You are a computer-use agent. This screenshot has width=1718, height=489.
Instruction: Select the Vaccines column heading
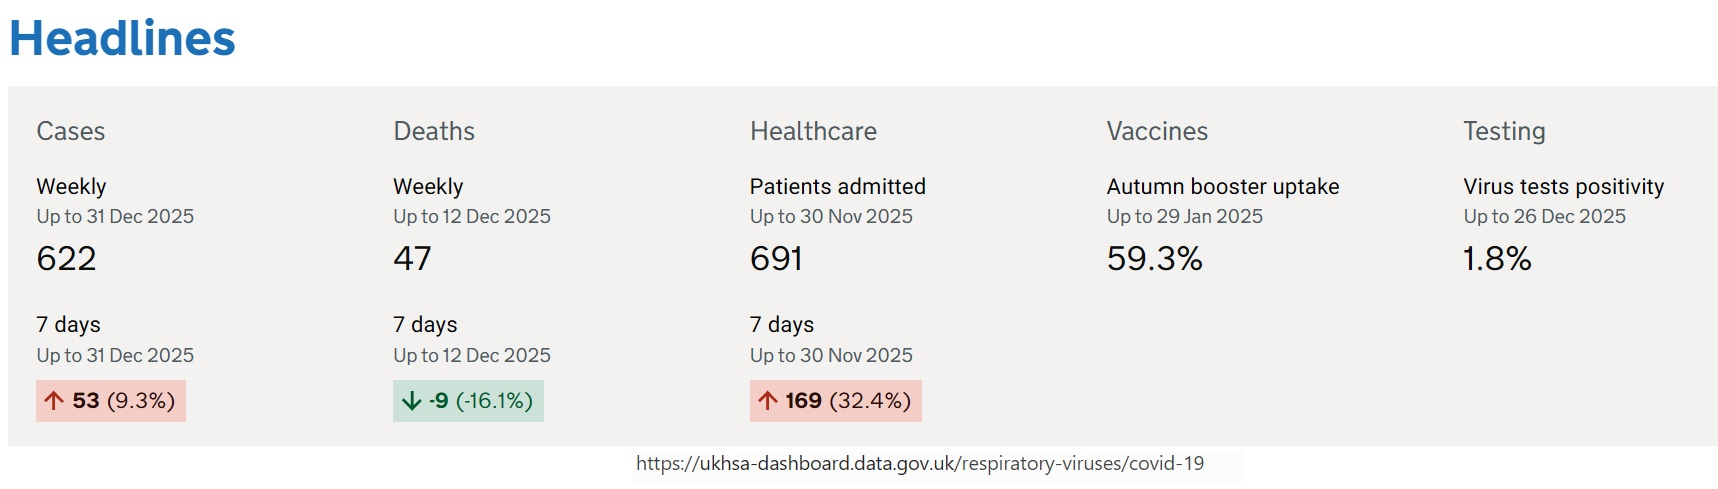point(1157,131)
